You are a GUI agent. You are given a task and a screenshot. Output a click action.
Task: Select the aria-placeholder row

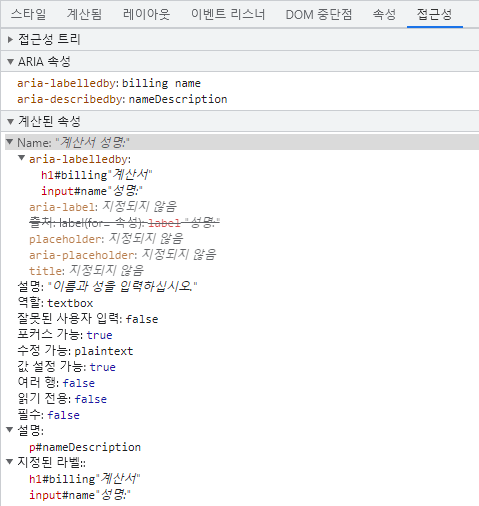pos(123,255)
